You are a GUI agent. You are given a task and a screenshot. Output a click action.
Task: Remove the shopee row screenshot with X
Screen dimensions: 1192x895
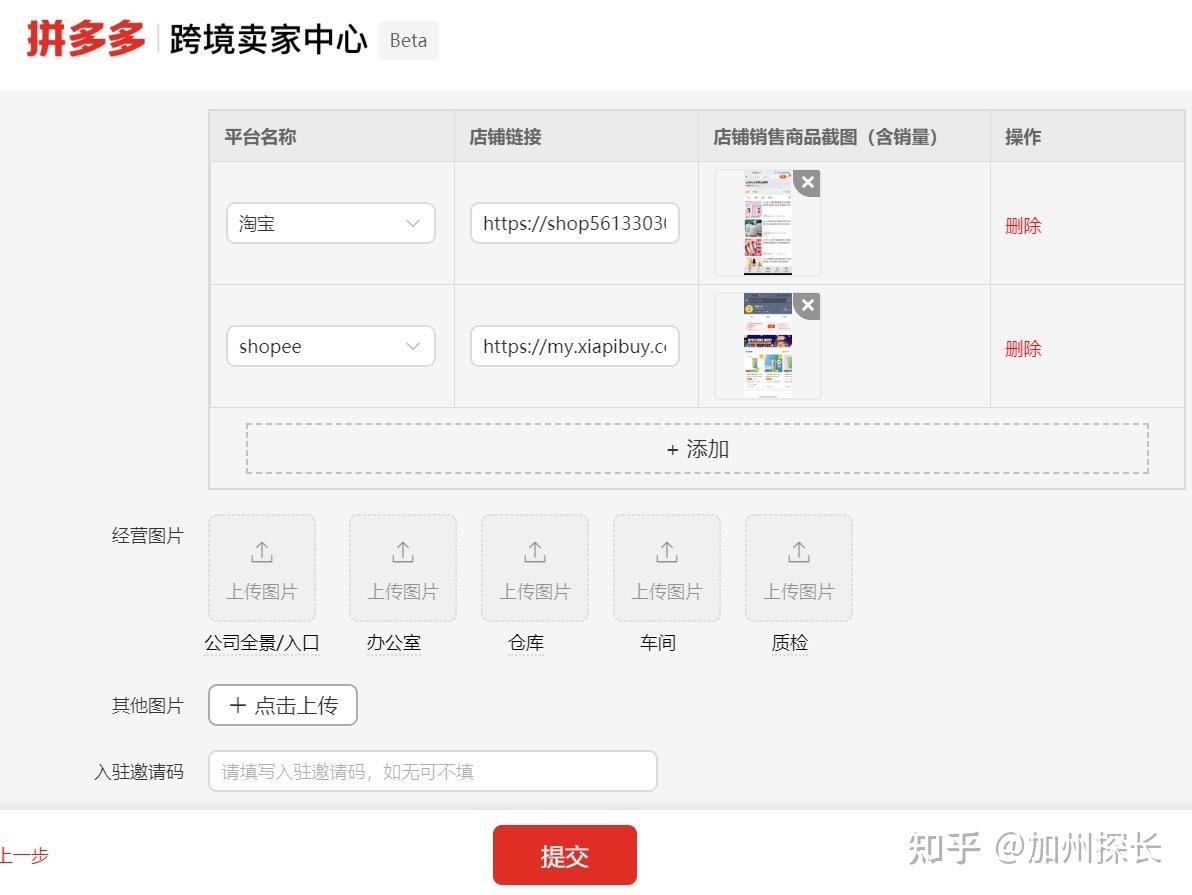(807, 306)
